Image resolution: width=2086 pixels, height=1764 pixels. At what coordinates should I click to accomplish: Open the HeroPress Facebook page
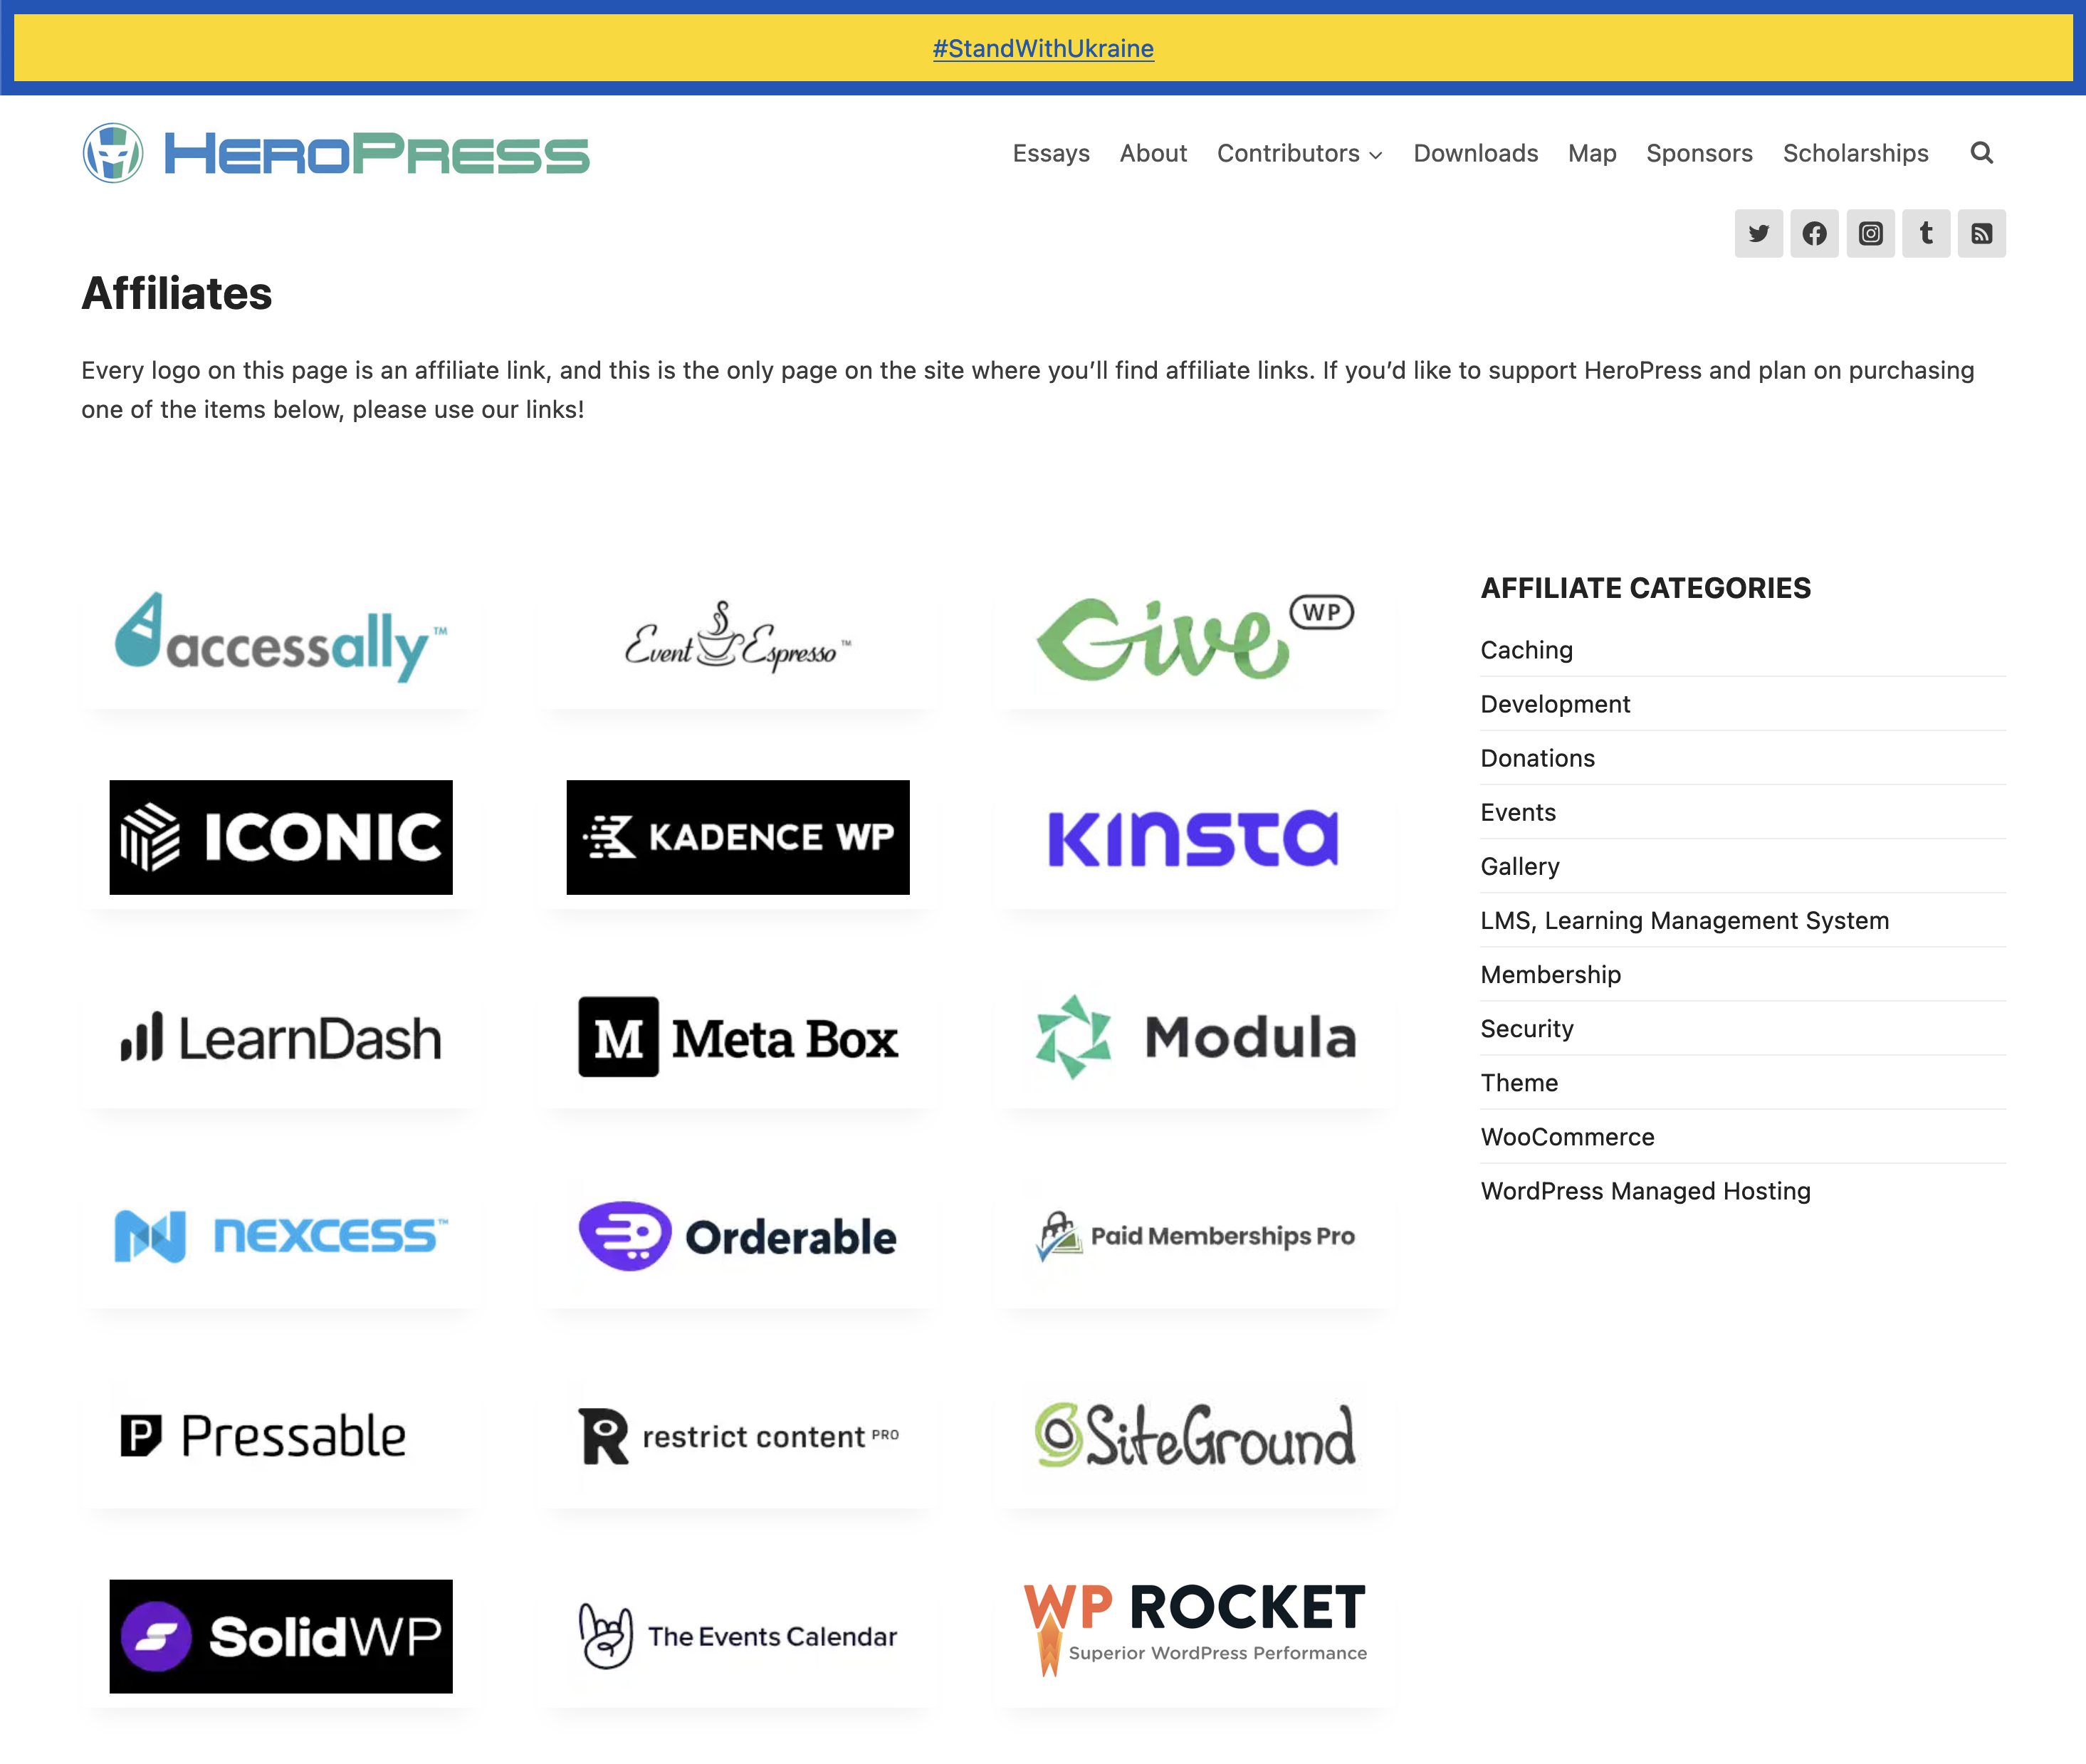tap(1814, 233)
